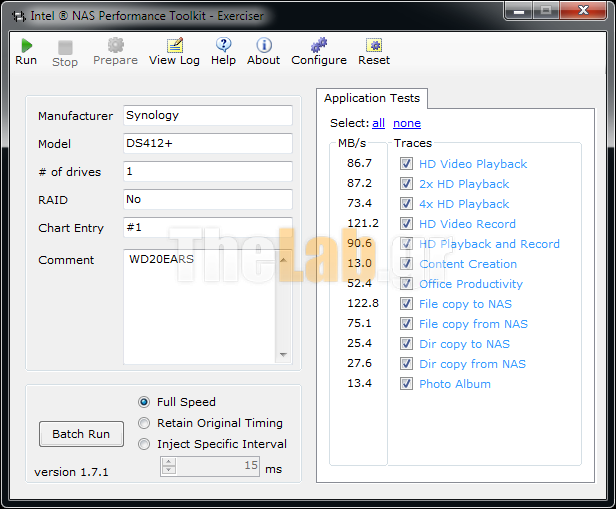Toggle File copy from NAS checkbox
Image resolution: width=616 pixels, height=509 pixels.
pos(406,324)
